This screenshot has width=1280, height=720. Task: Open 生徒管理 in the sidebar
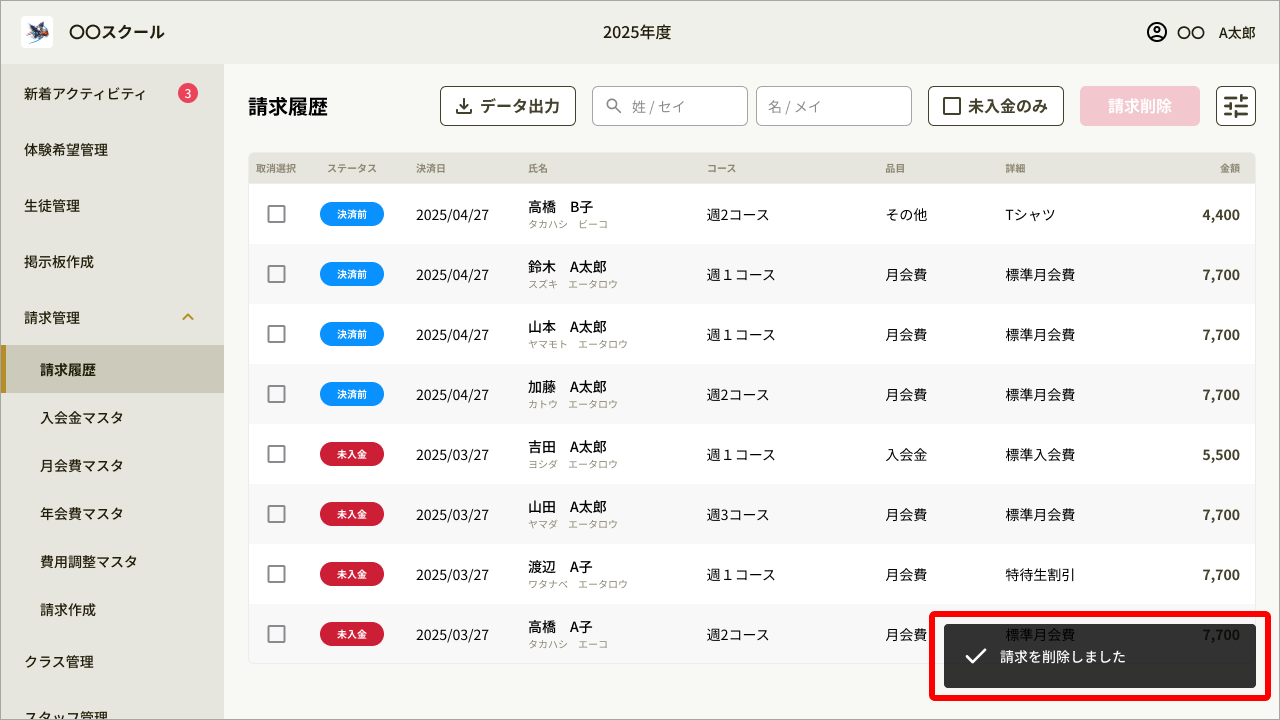pos(50,205)
